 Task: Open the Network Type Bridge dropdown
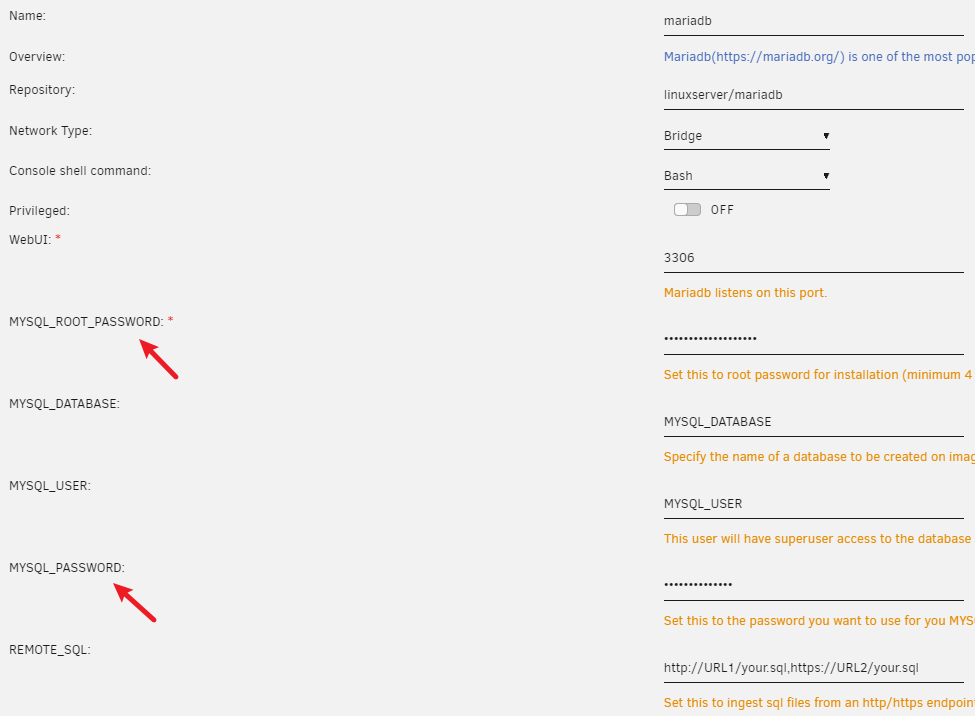coord(746,136)
